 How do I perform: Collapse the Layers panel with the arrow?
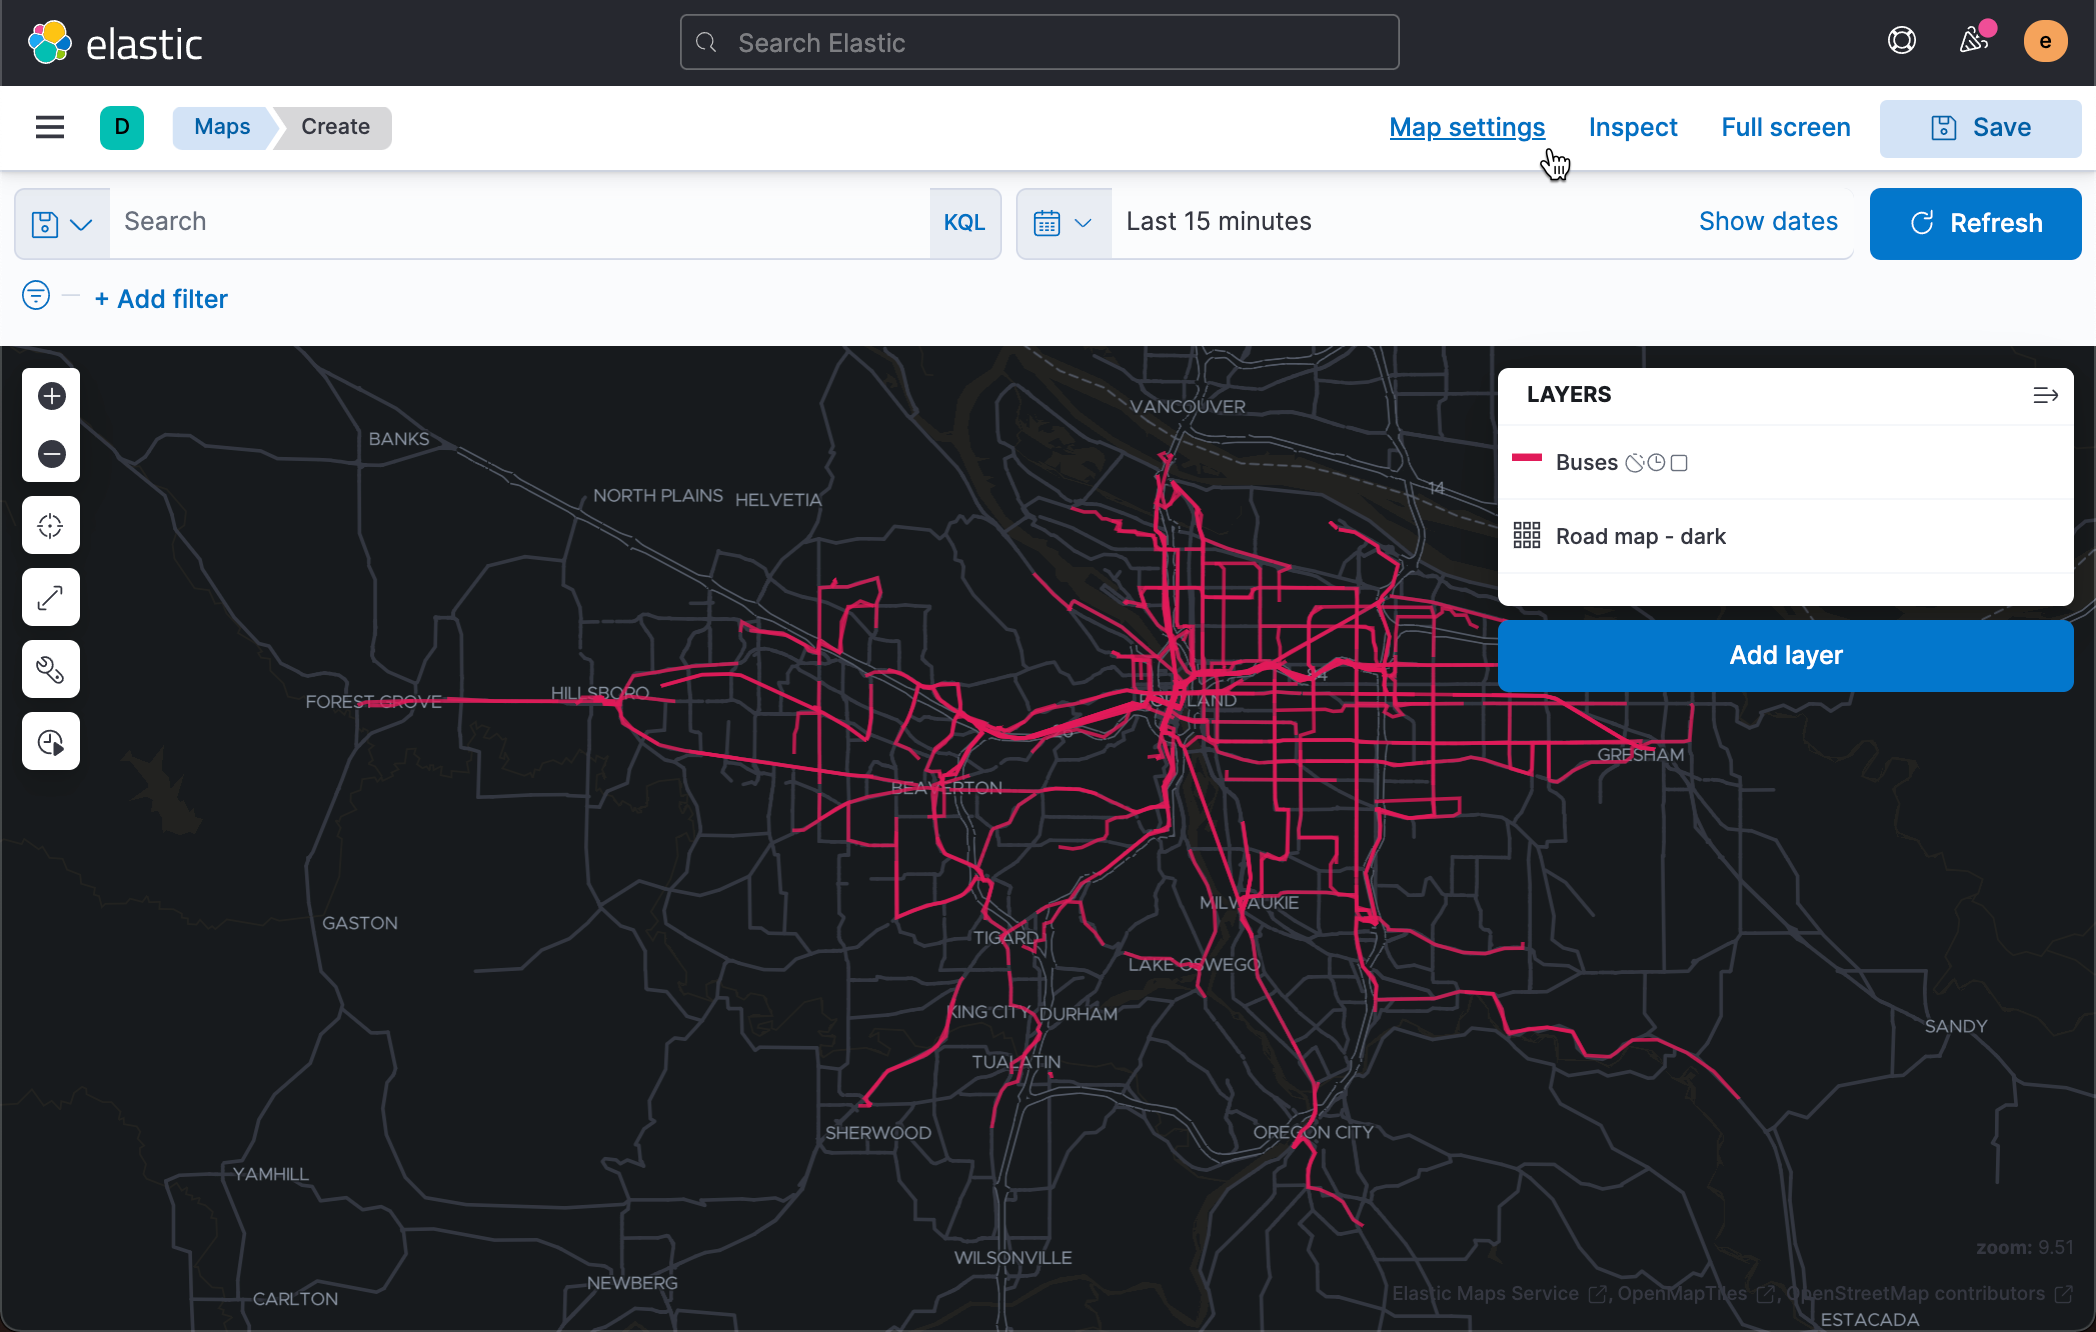pyautogui.click(x=2046, y=395)
